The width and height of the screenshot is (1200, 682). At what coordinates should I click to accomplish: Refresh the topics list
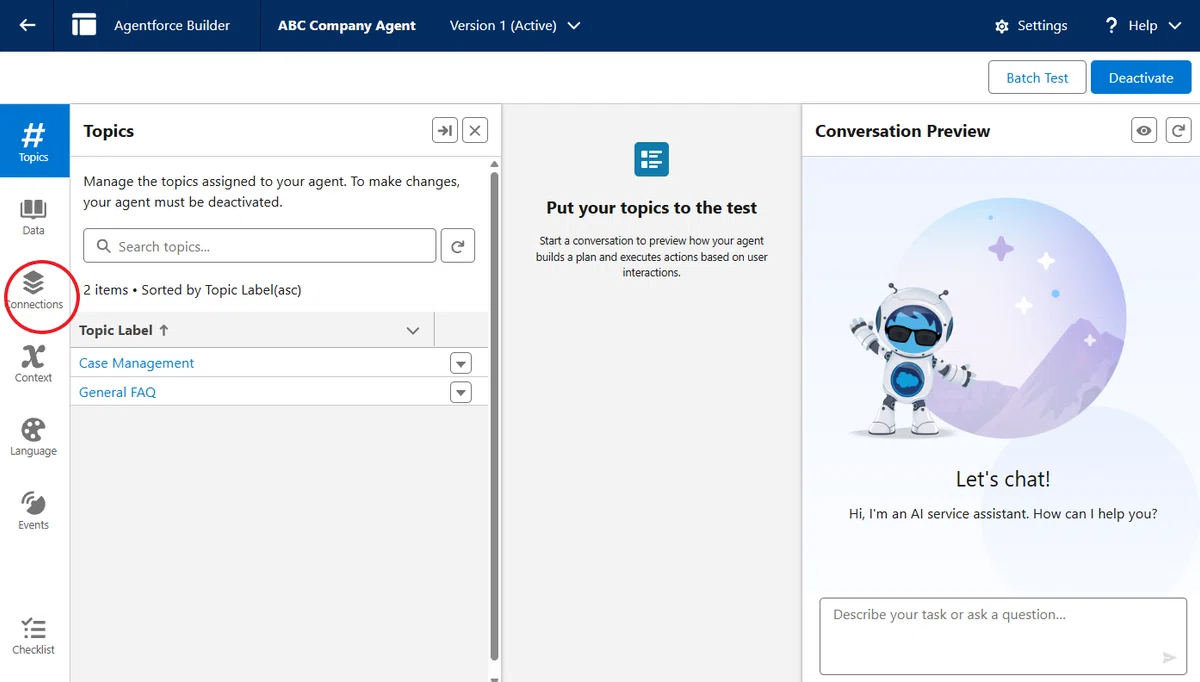pyautogui.click(x=458, y=246)
